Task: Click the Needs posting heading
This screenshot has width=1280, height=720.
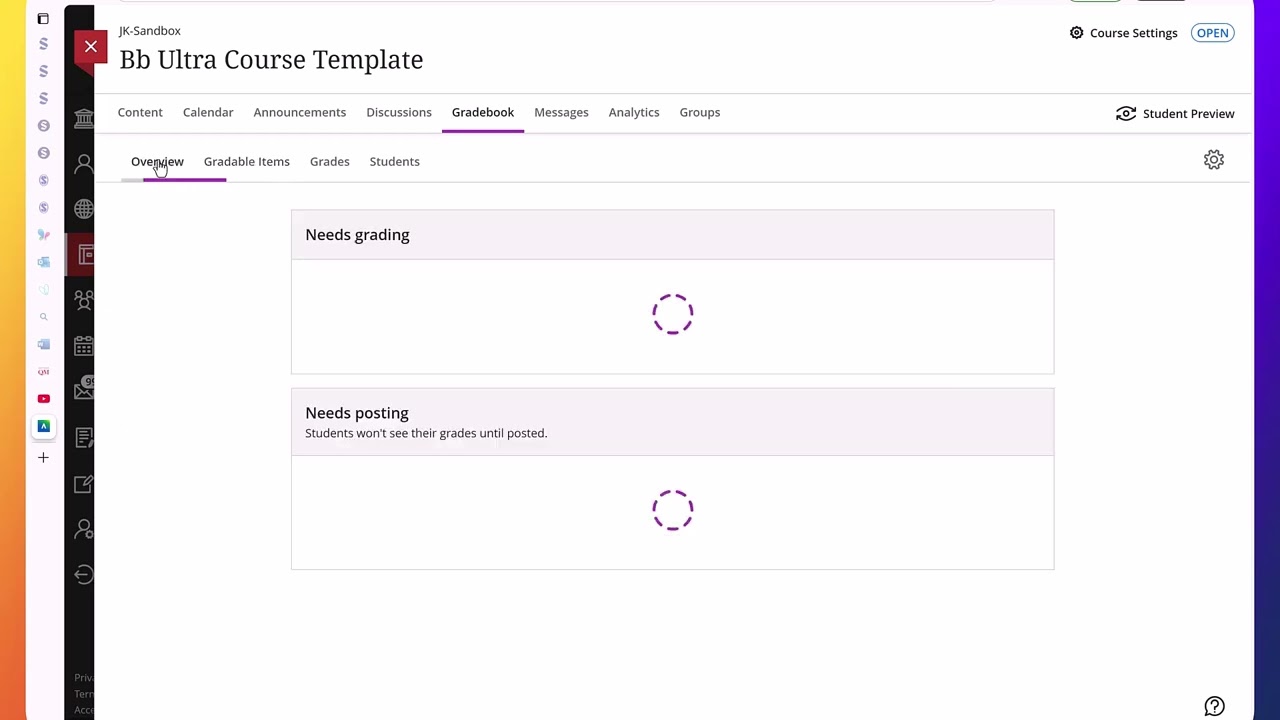Action: pos(357,412)
